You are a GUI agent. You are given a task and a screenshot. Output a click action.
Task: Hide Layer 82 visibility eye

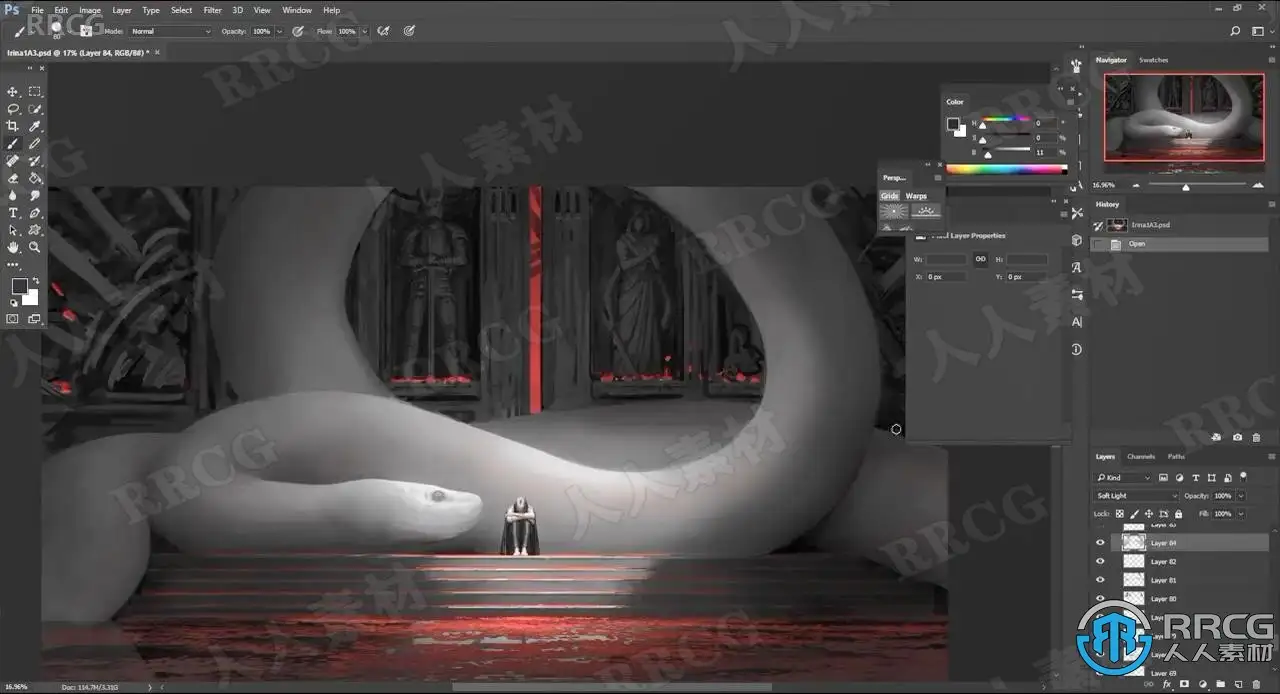(x=1101, y=562)
